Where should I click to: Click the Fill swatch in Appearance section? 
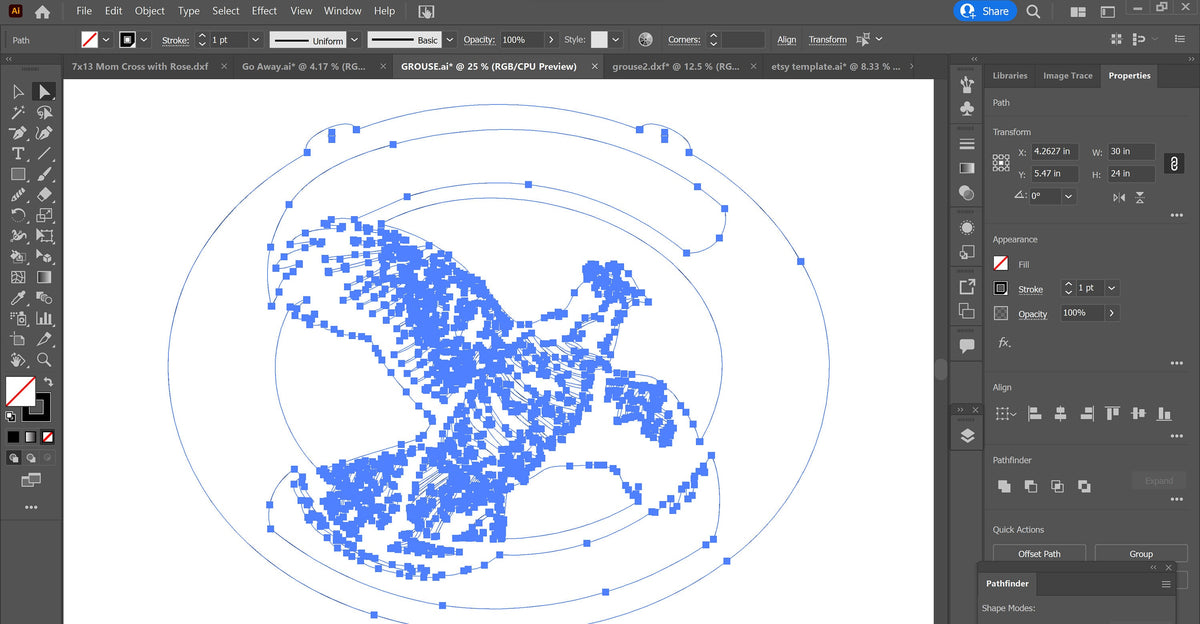click(1001, 264)
